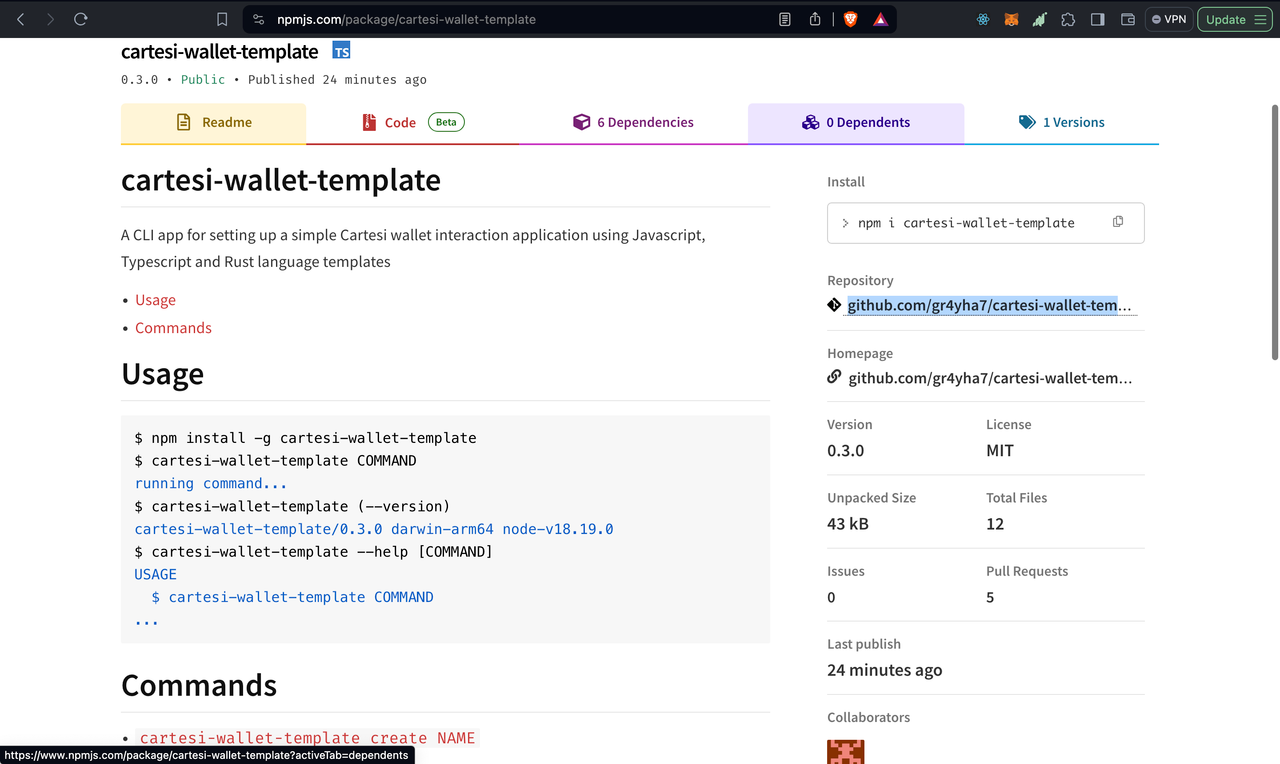Open the Pull Requests count 5
The height and width of the screenshot is (764, 1280).
[990, 597]
